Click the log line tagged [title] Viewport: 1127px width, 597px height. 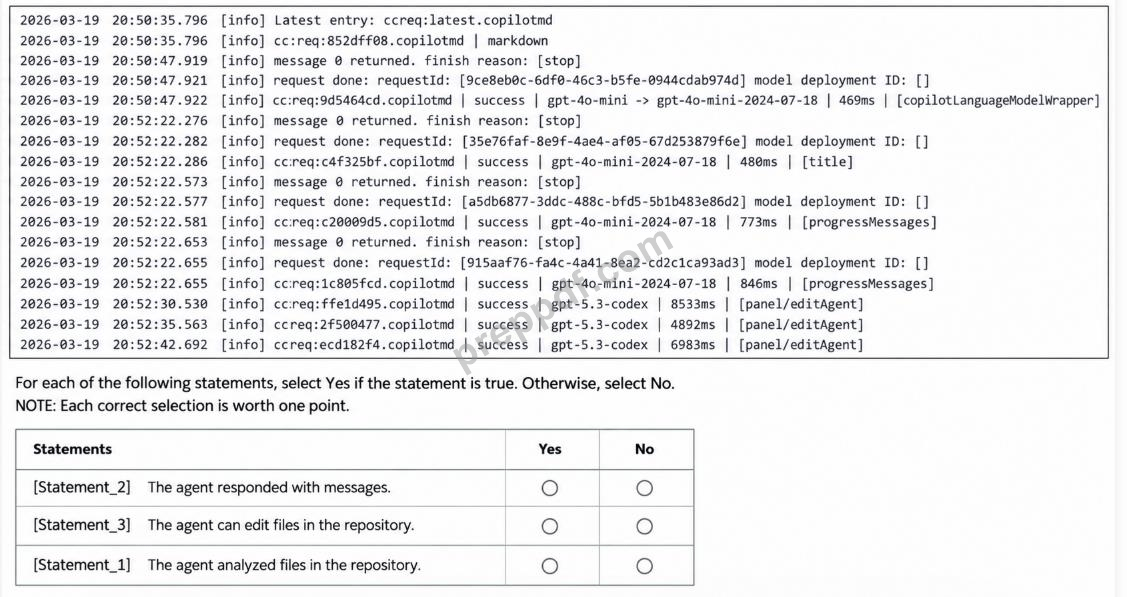tap(436, 162)
